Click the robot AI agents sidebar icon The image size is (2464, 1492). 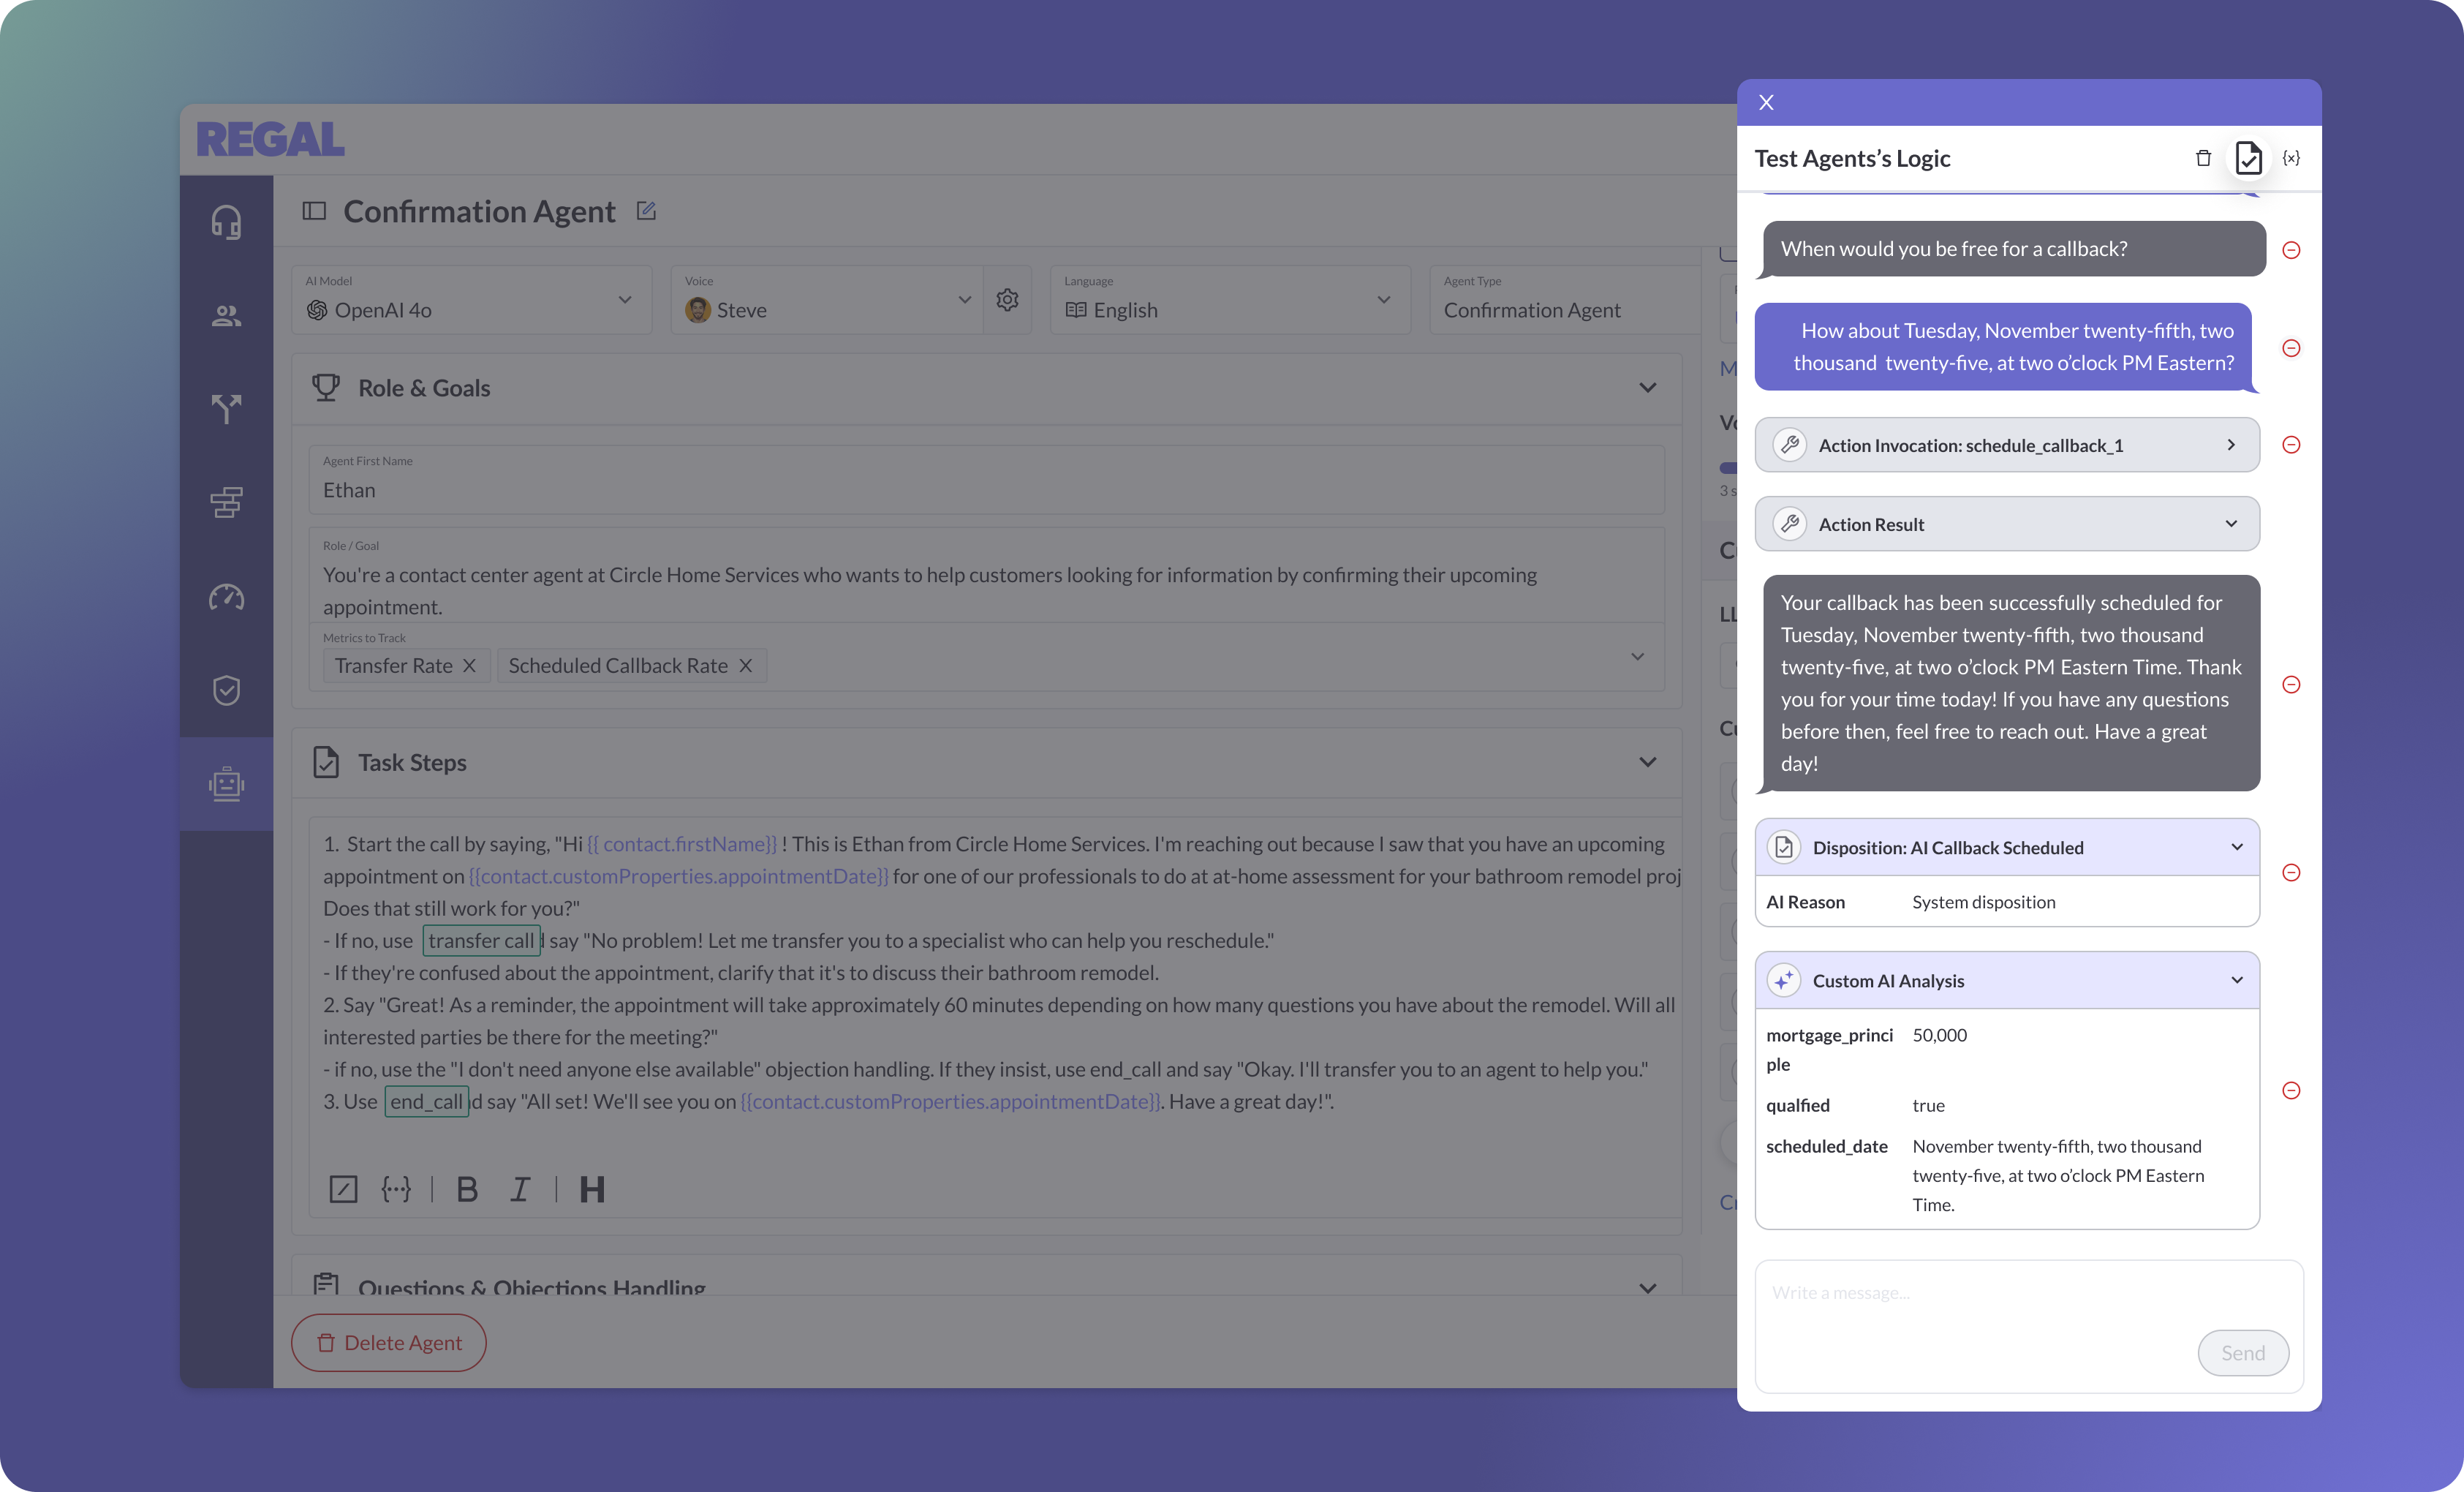(x=226, y=784)
